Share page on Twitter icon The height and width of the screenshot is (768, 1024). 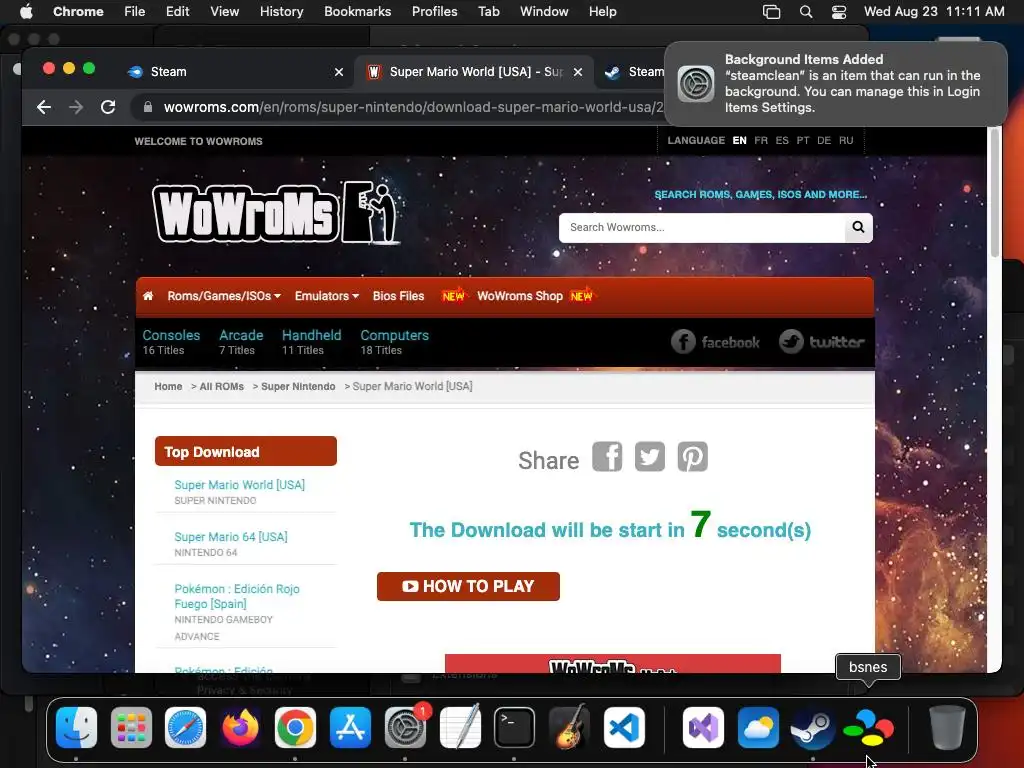[x=650, y=456]
